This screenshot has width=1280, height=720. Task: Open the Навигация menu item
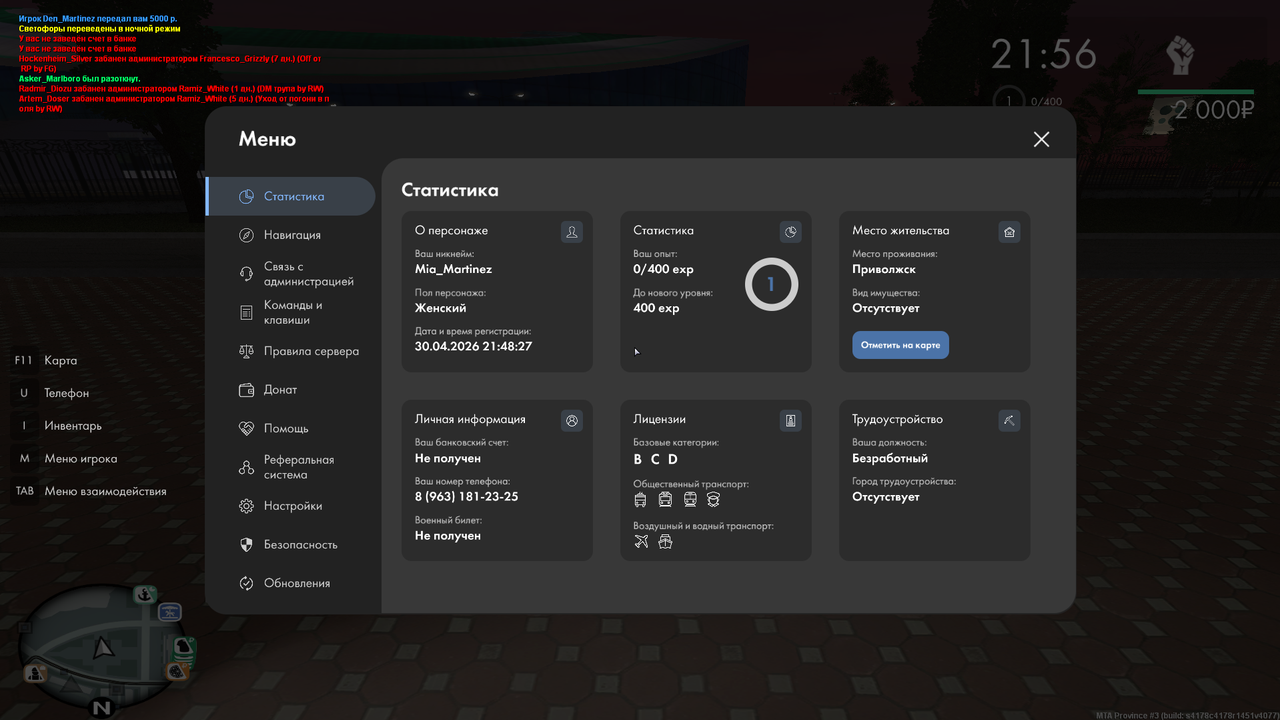291,235
